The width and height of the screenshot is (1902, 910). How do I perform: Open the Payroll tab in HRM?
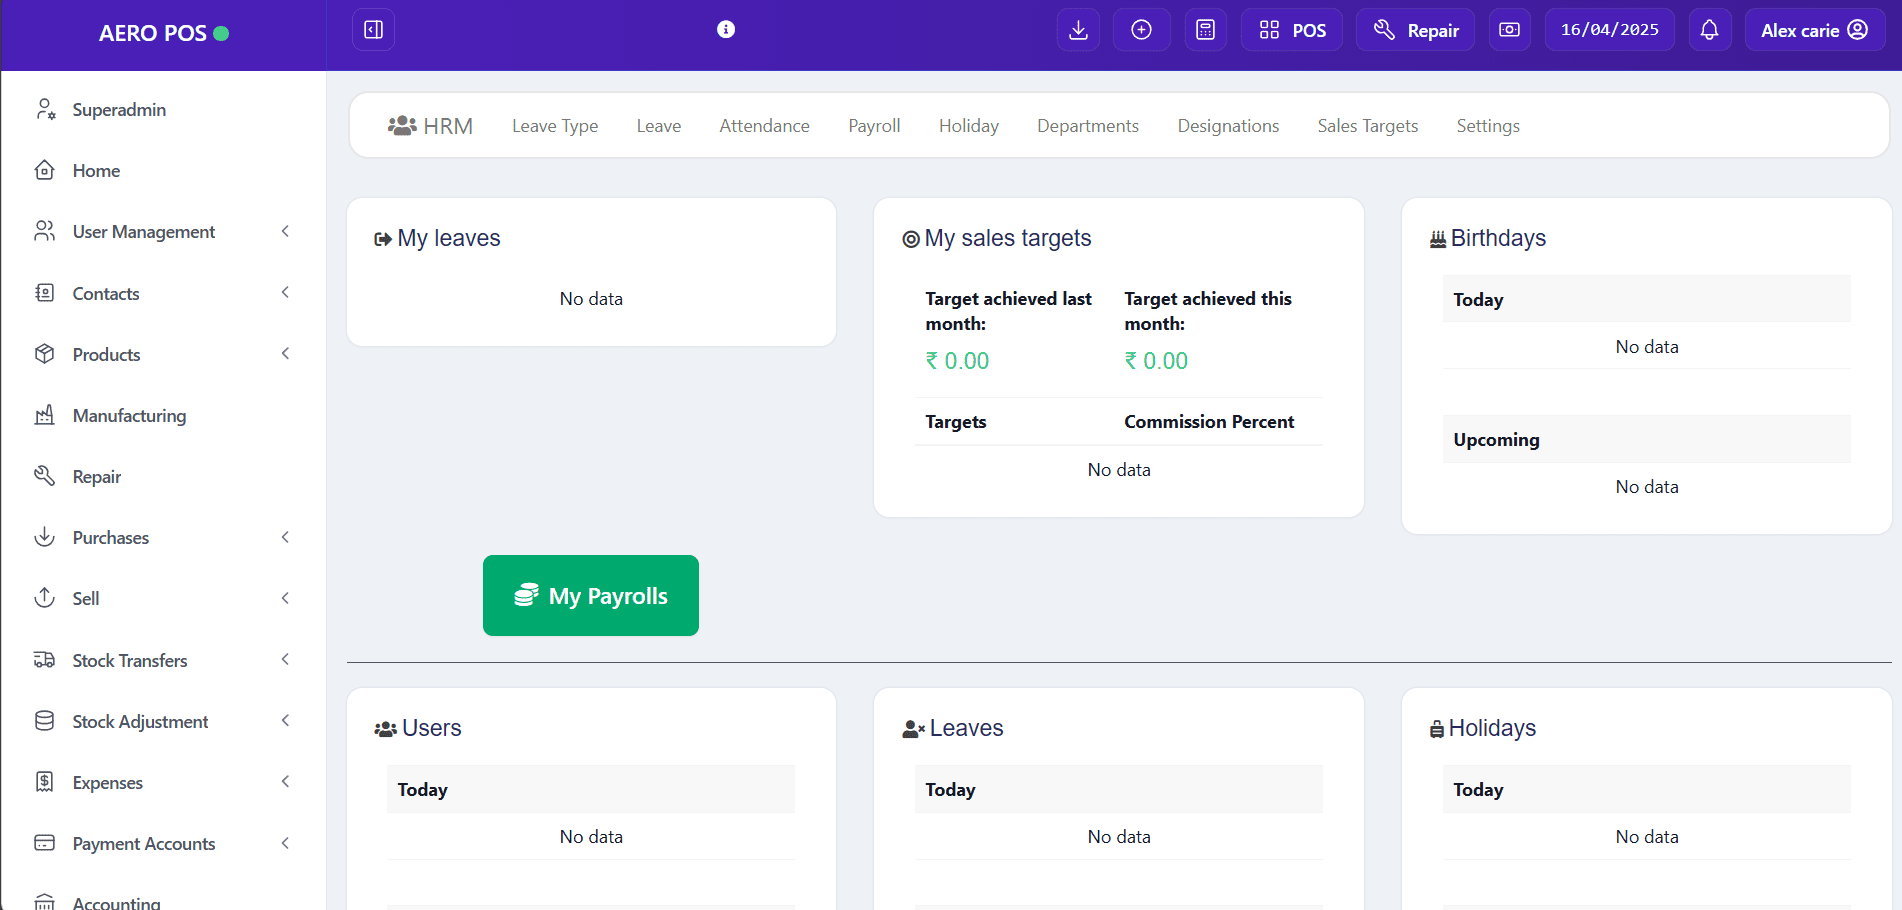pos(874,126)
